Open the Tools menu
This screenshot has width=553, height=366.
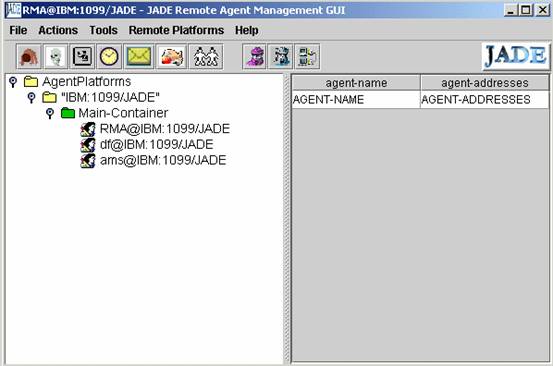(103, 30)
